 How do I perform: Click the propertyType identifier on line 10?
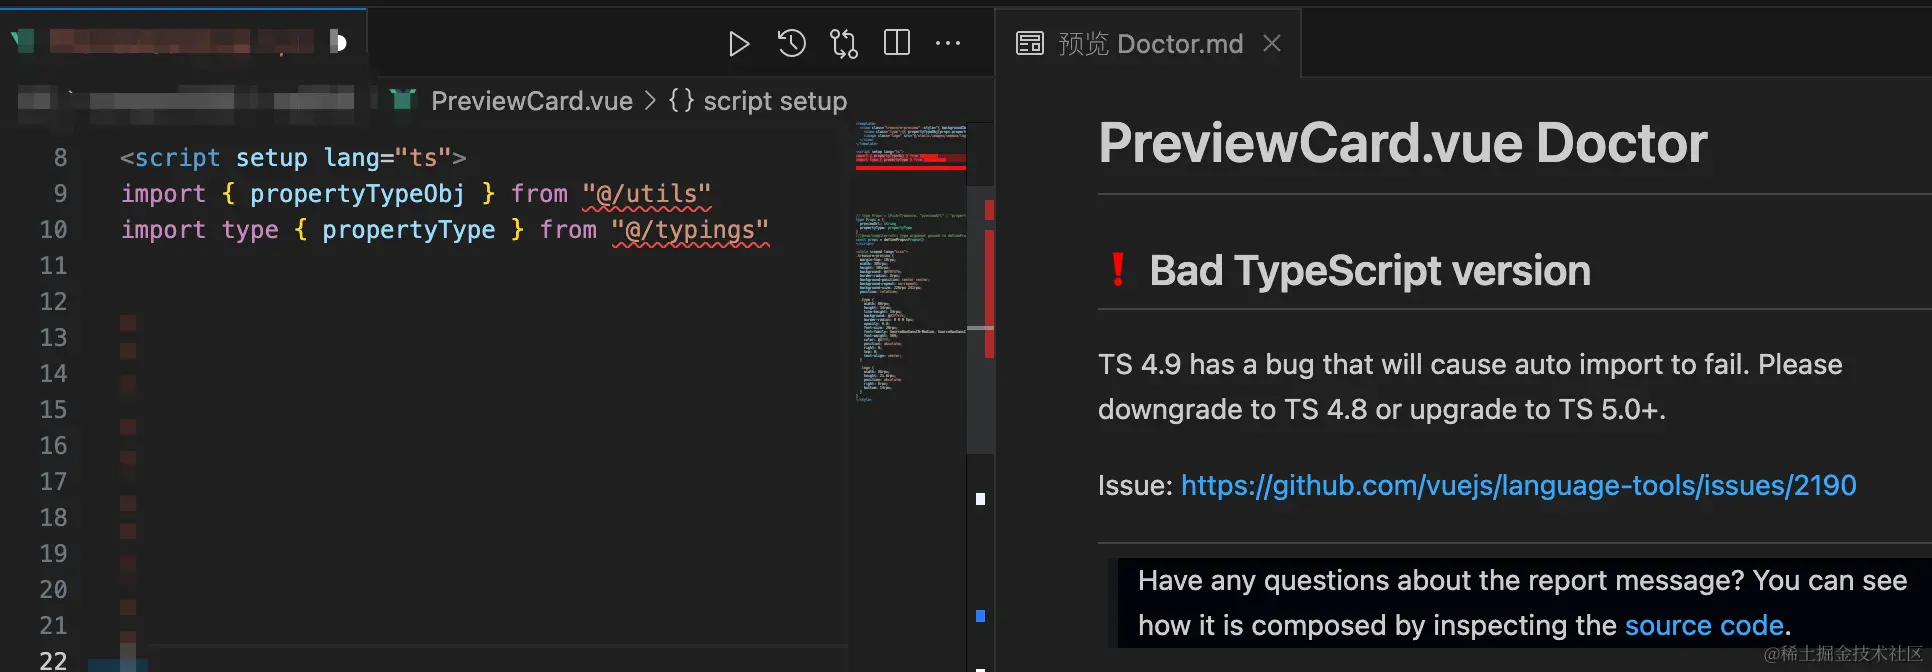[408, 230]
